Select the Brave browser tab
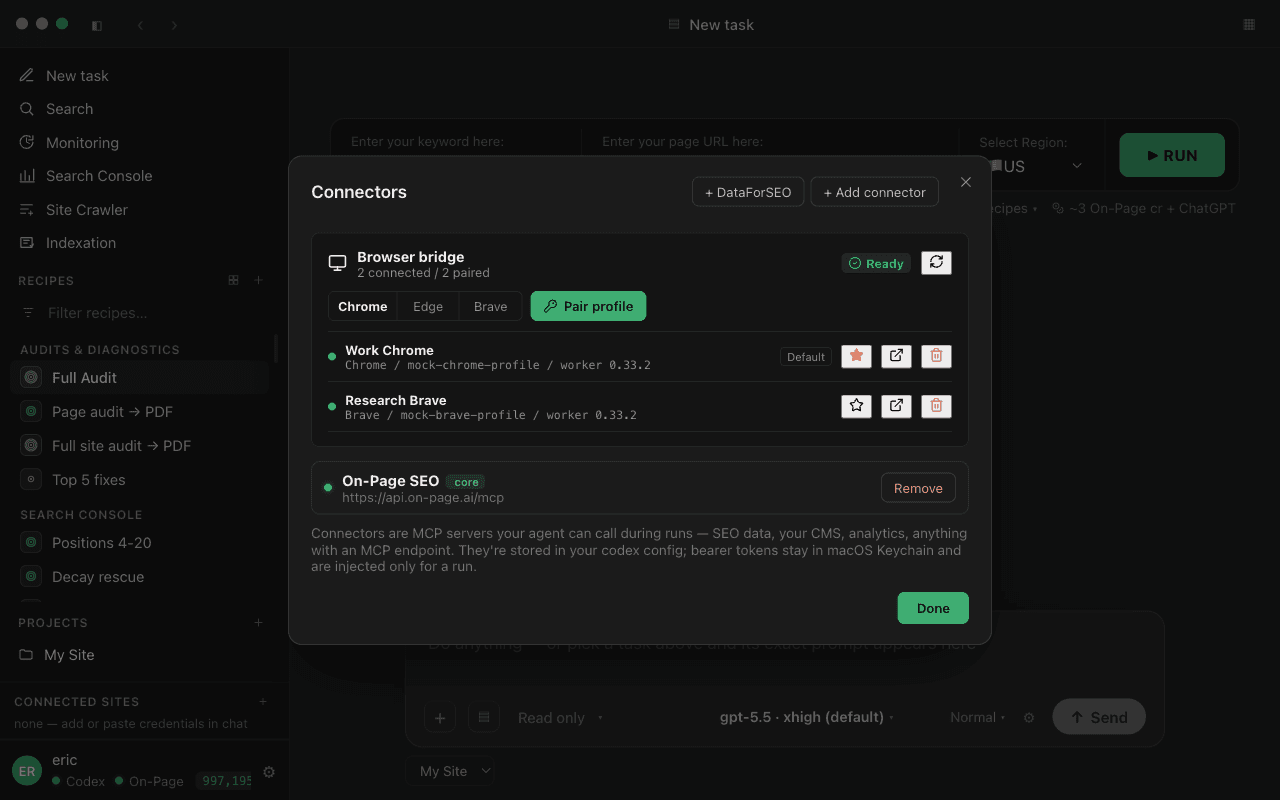 coord(490,306)
